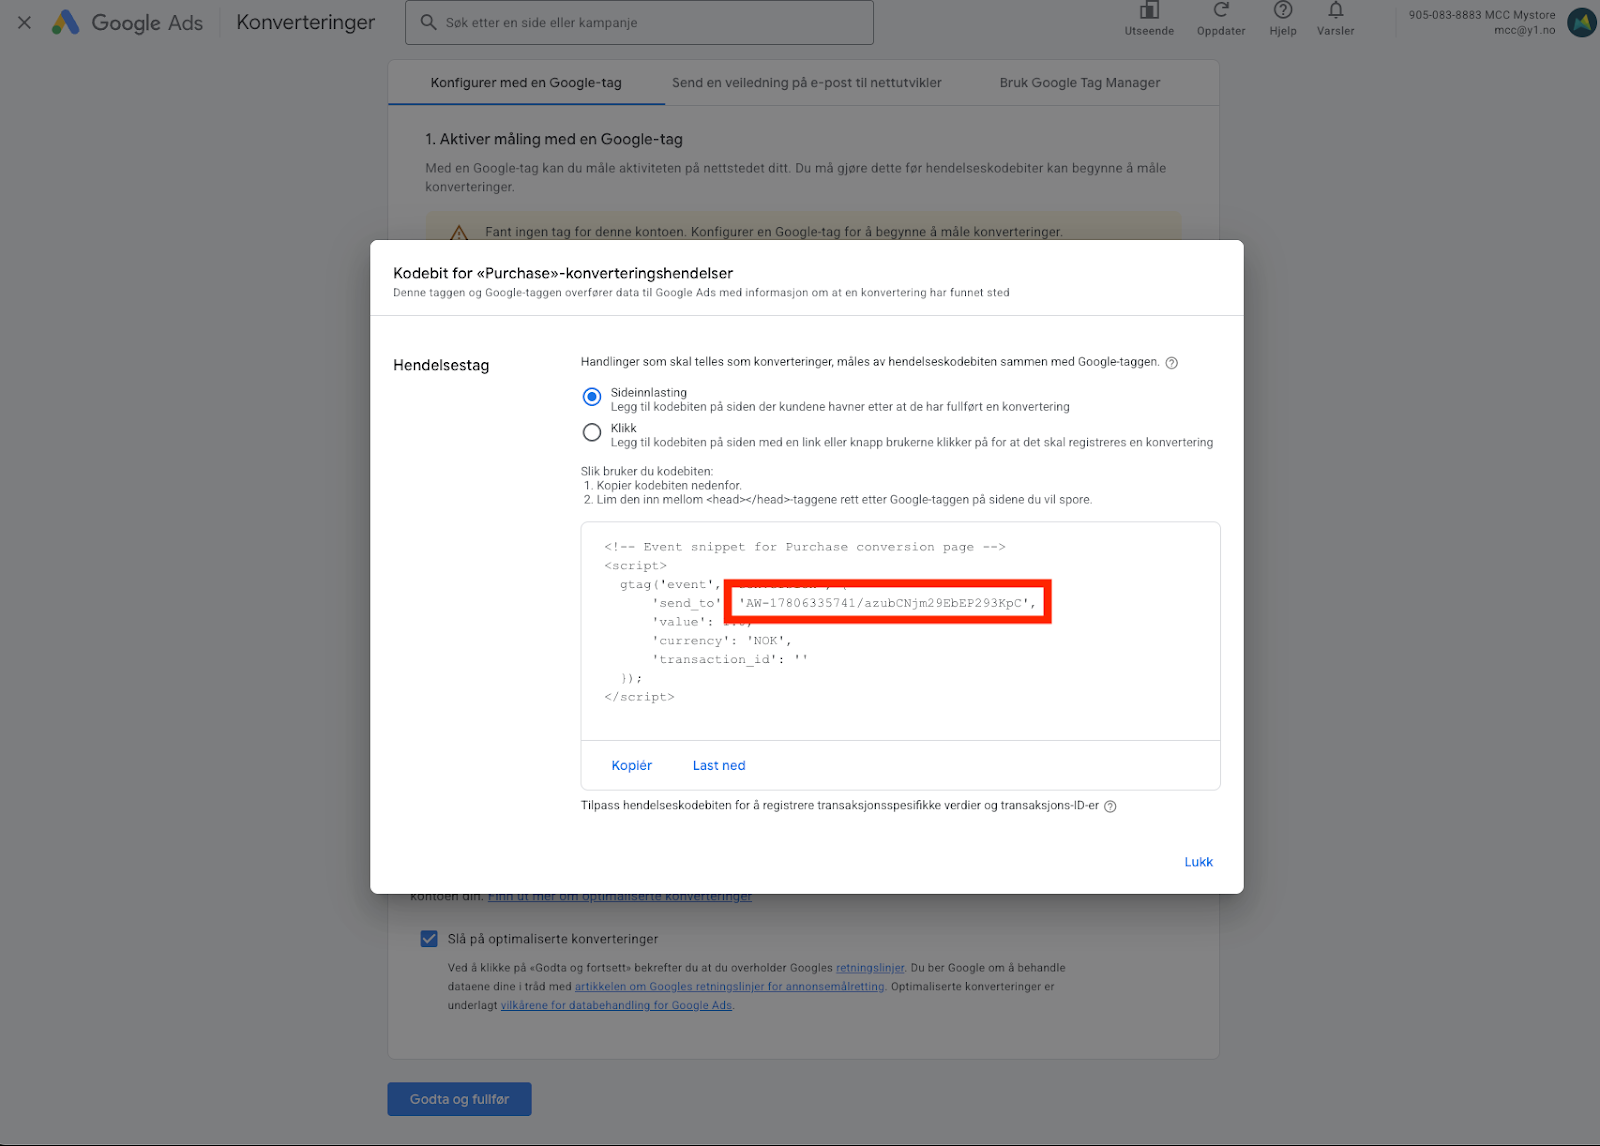Open the Utseende appearance icon
The height and width of the screenshot is (1146, 1600).
point(1149,11)
